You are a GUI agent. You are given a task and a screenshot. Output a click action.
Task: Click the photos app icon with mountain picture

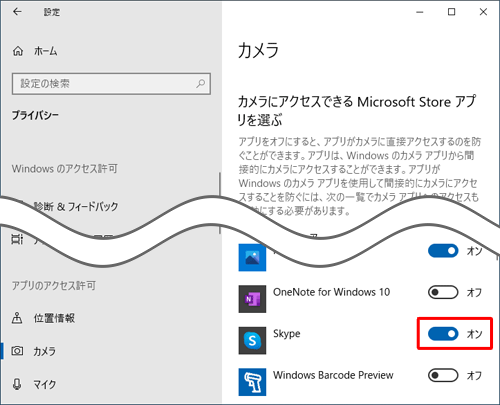tap(252, 257)
